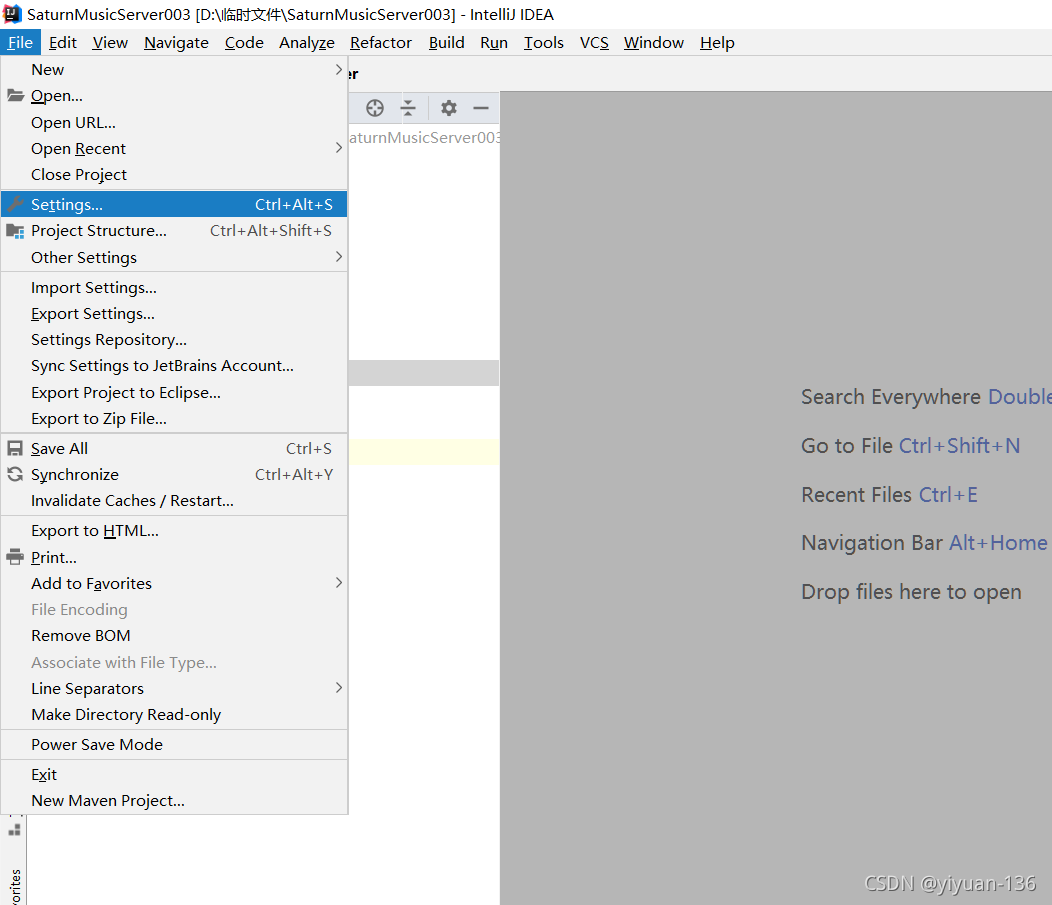Select Make Directory Read-only
Image resolution: width=1052 pixels, height=905 pixels.
point(174,714)
